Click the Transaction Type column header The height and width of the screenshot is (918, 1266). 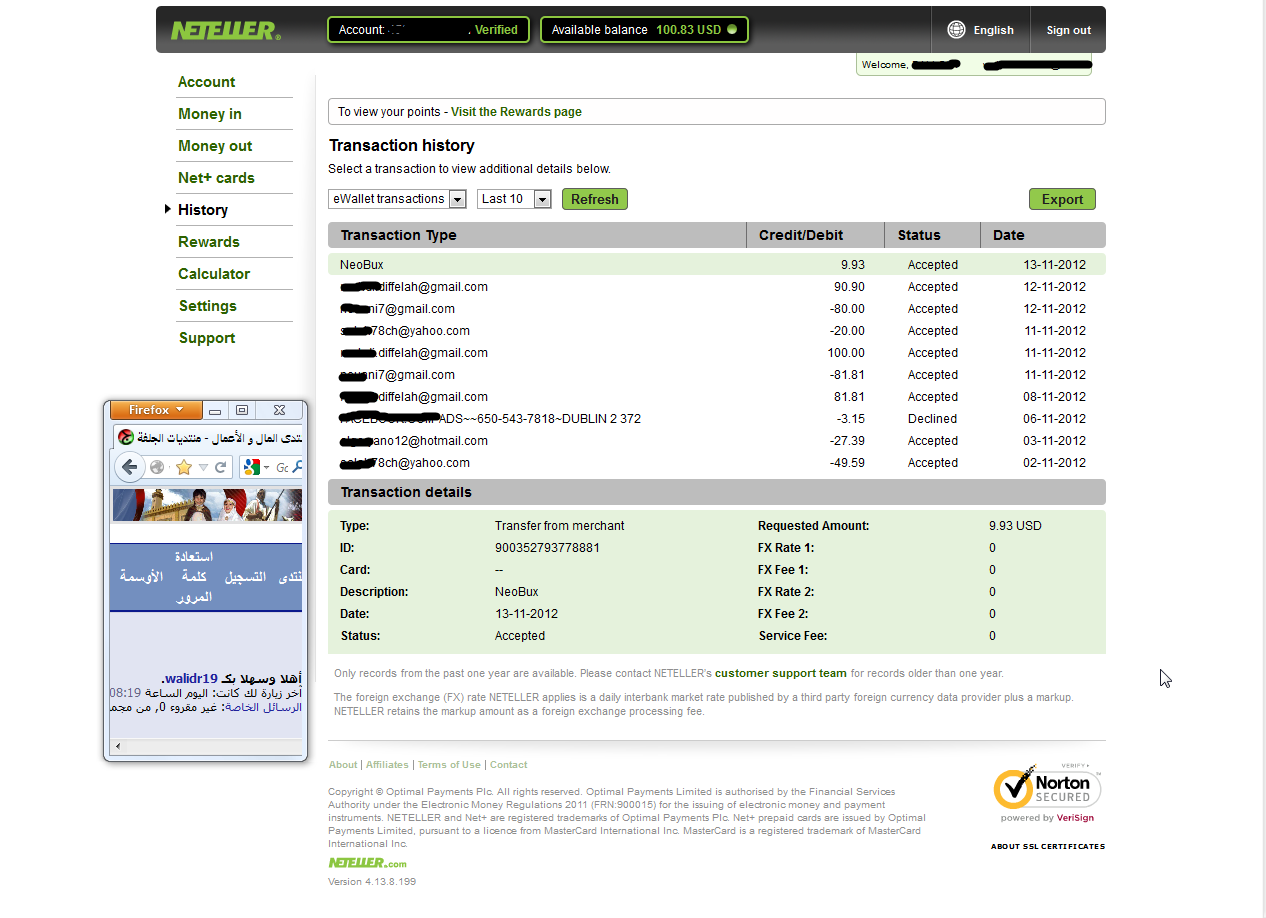pos(537,235)
